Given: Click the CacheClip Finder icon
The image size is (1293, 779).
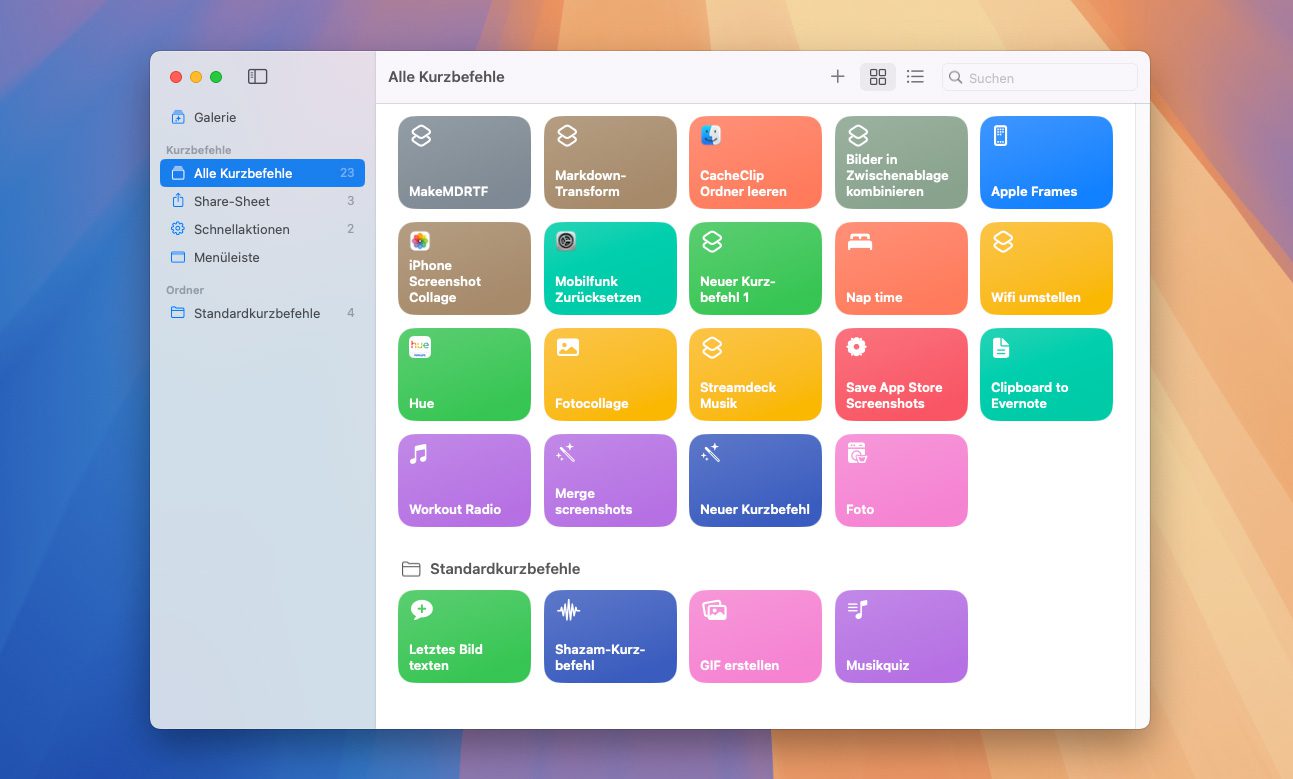Looking at the screenshot, I should tap(711, 136).
